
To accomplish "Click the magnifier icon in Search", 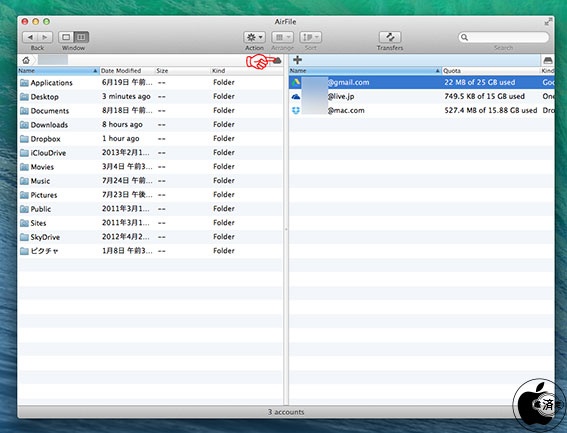I will pyautogui.click(x=465, y=37).
